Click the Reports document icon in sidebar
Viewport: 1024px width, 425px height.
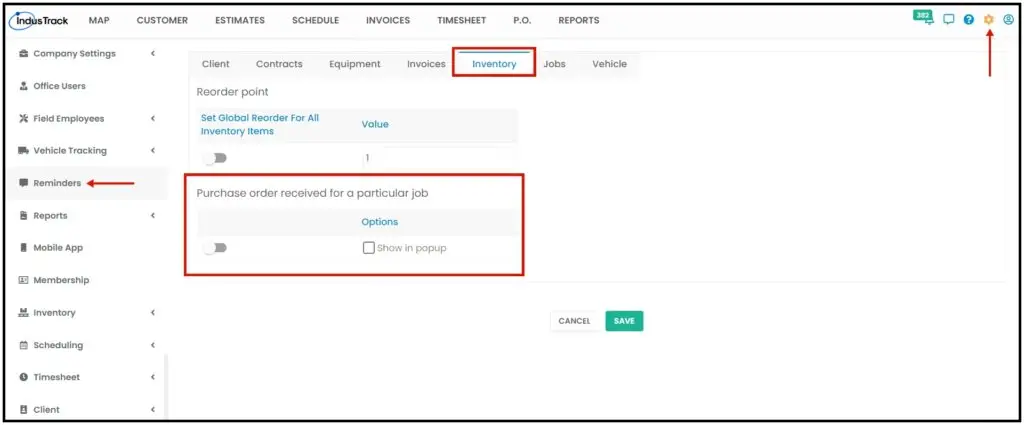pyautogui.click(x=24, y=215)
